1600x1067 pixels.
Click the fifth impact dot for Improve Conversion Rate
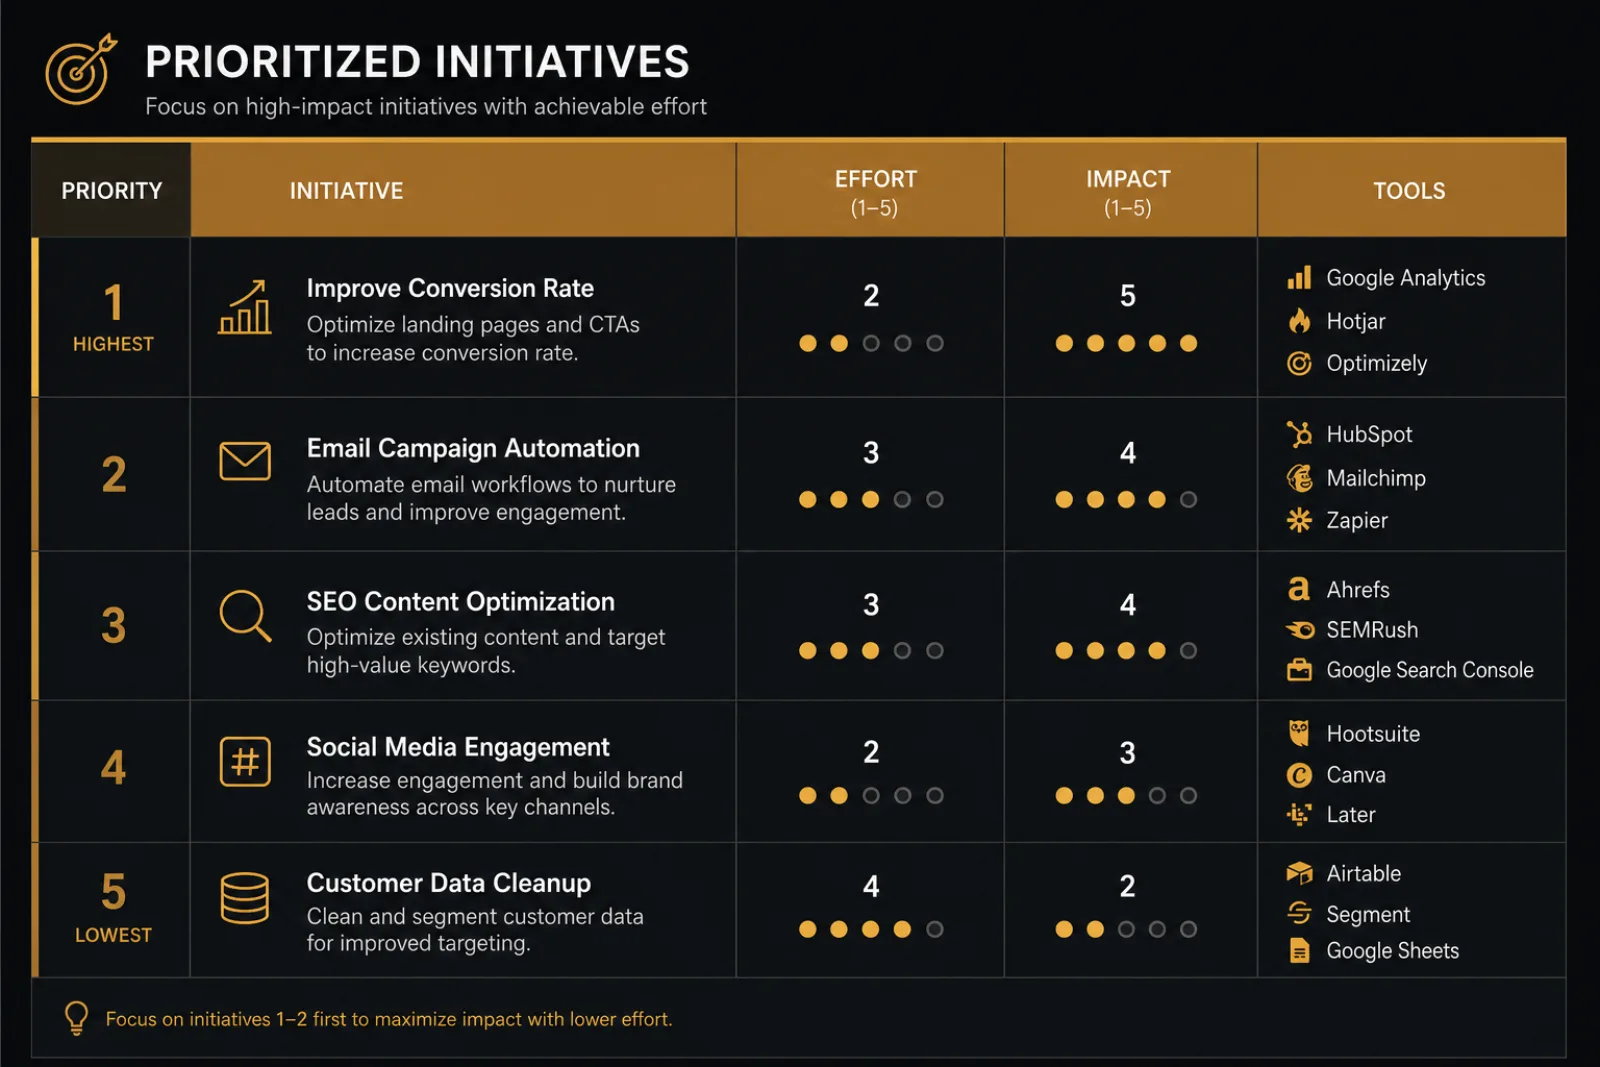coord(1188,343)
